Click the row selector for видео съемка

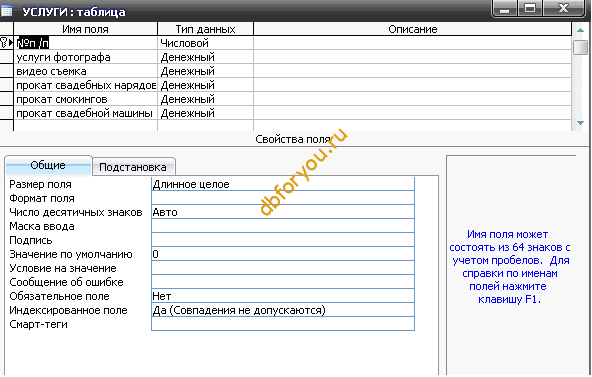tap(6, 71)
